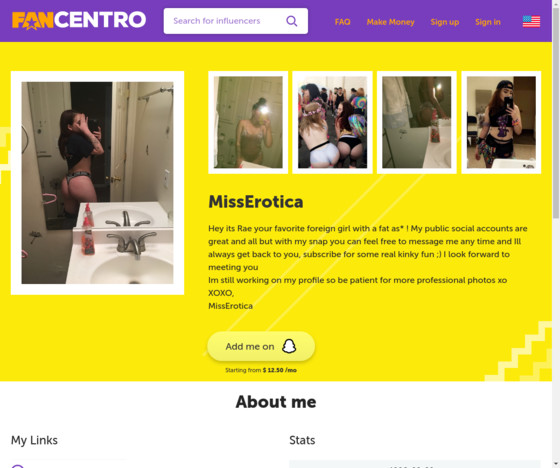Open the large main profile photo
This screenshot has width=560, height=468.
click(x=98, y=183)
